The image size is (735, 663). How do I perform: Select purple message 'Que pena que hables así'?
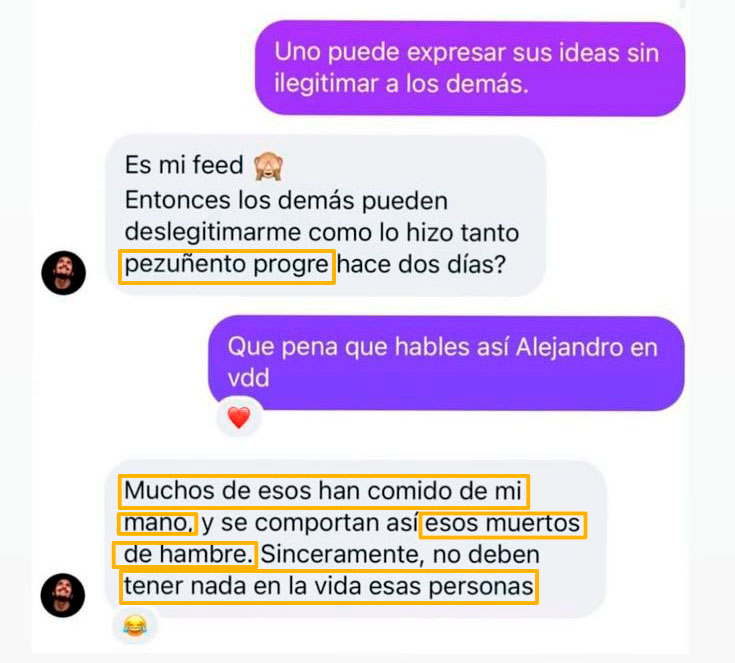(446, 362)
